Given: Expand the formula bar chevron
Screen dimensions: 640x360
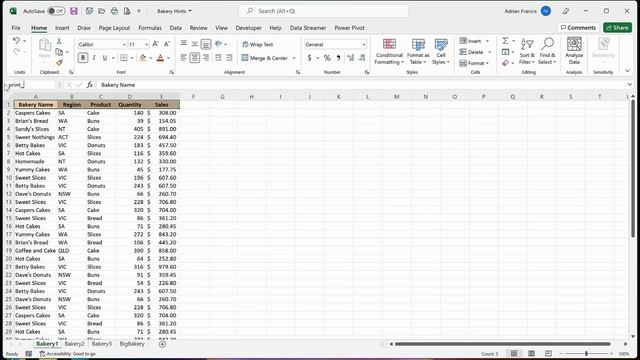Looking at the screenshot, I should pyautogui.click(x=629, y=84).
